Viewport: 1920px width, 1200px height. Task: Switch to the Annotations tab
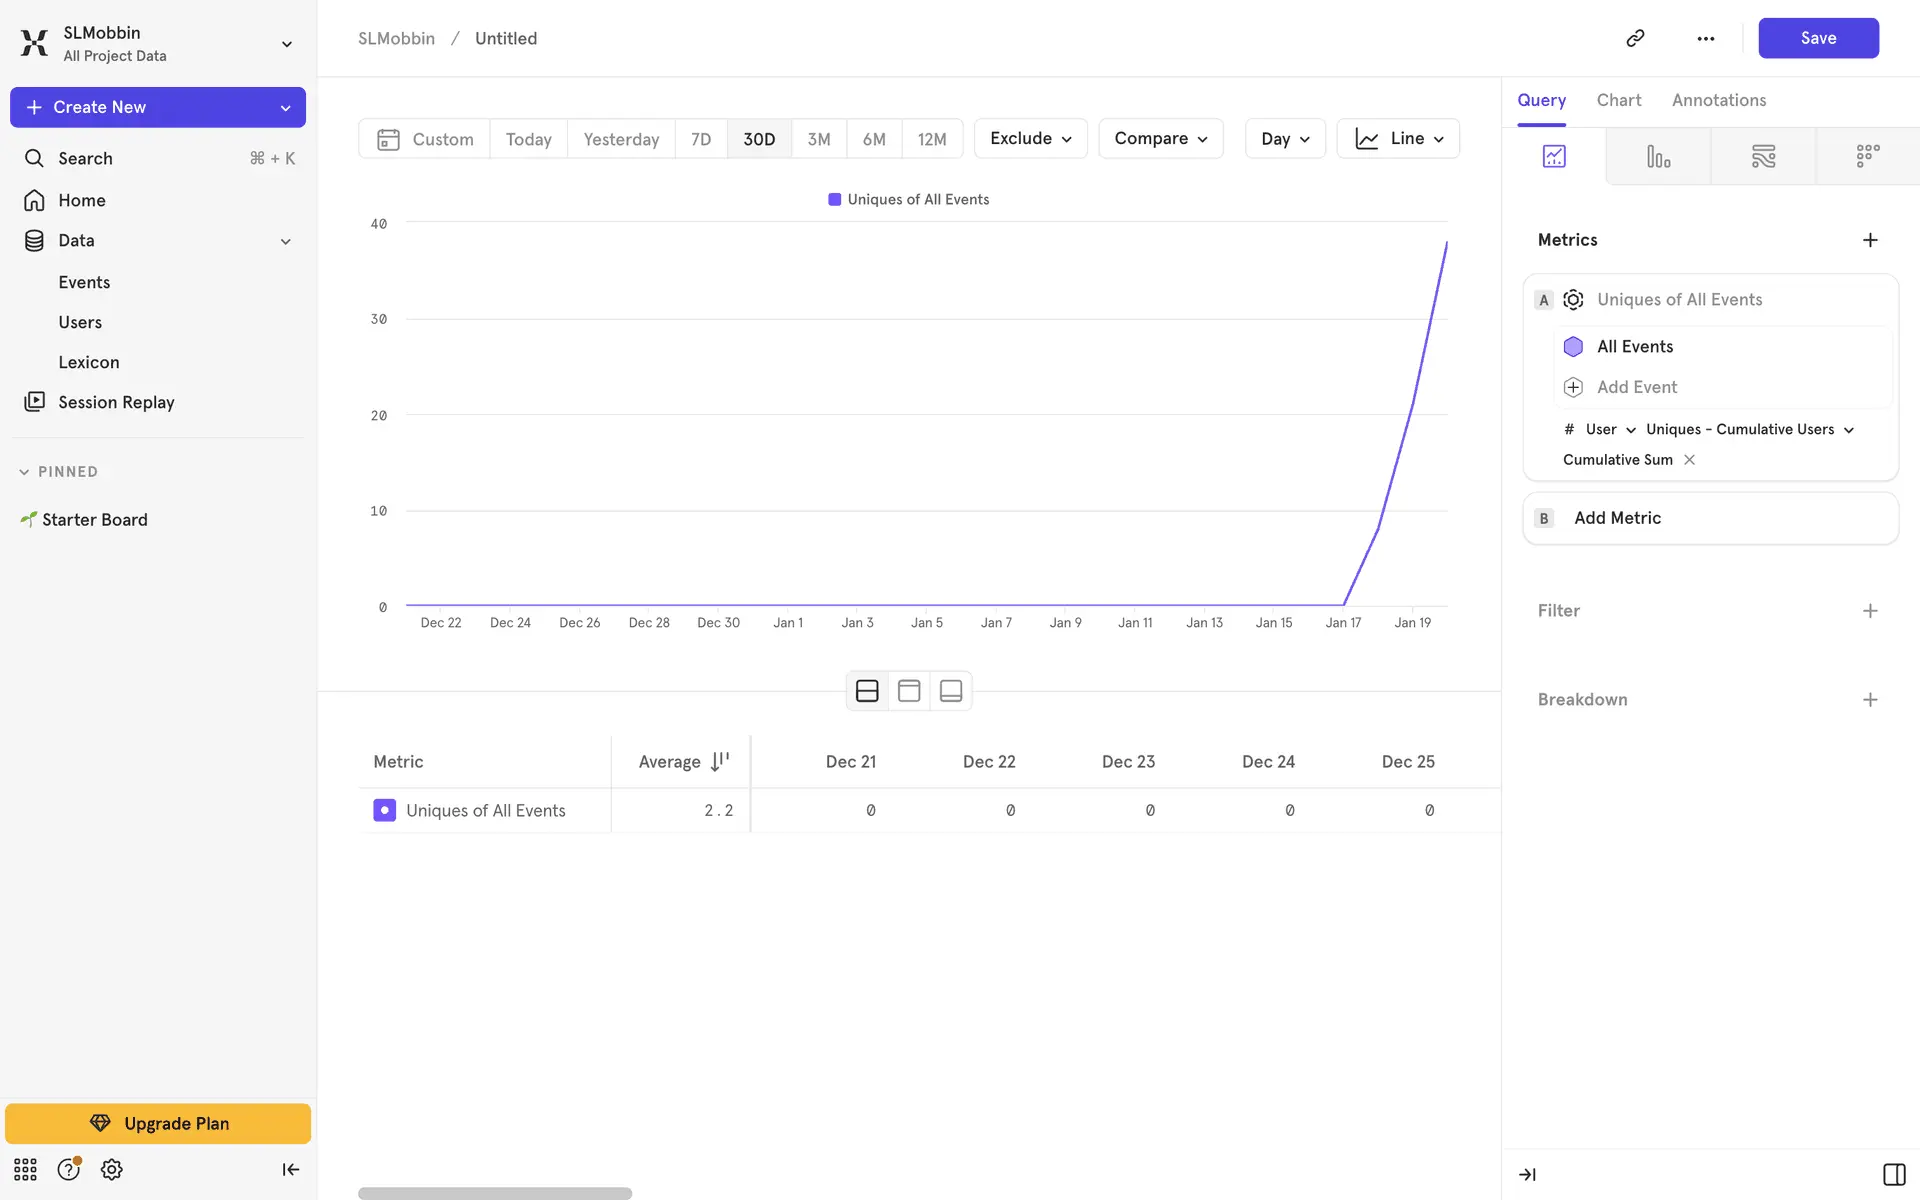point(1718,100)
